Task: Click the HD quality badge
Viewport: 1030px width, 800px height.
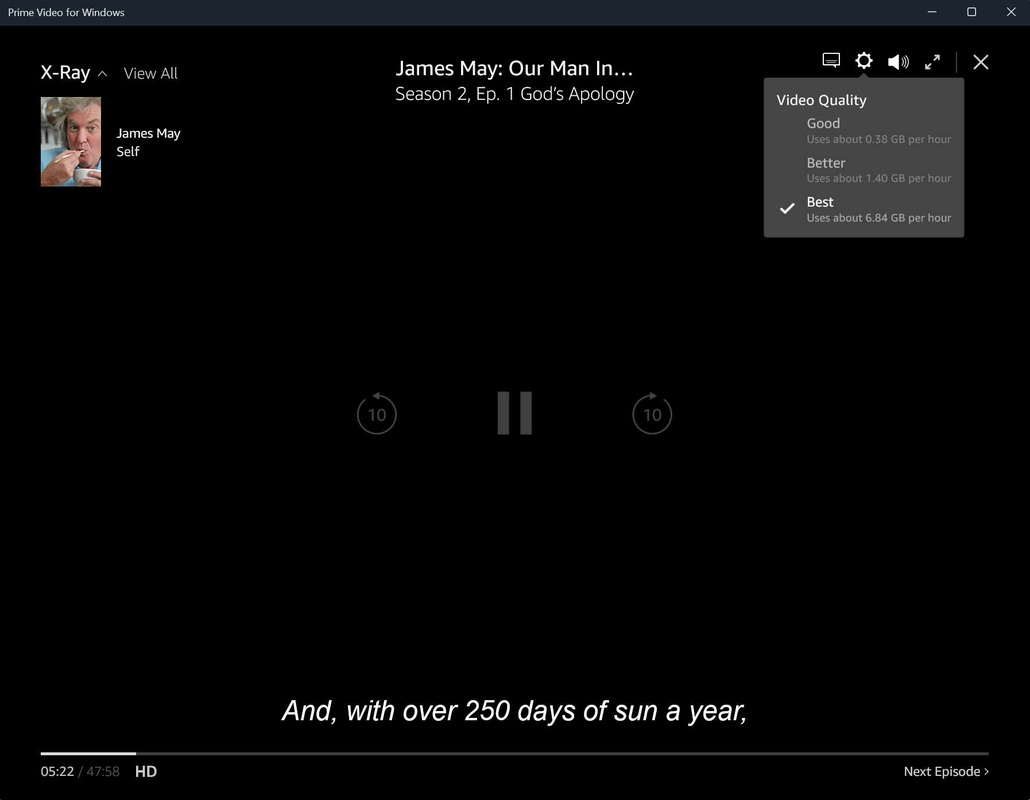Action: point(146,771)
